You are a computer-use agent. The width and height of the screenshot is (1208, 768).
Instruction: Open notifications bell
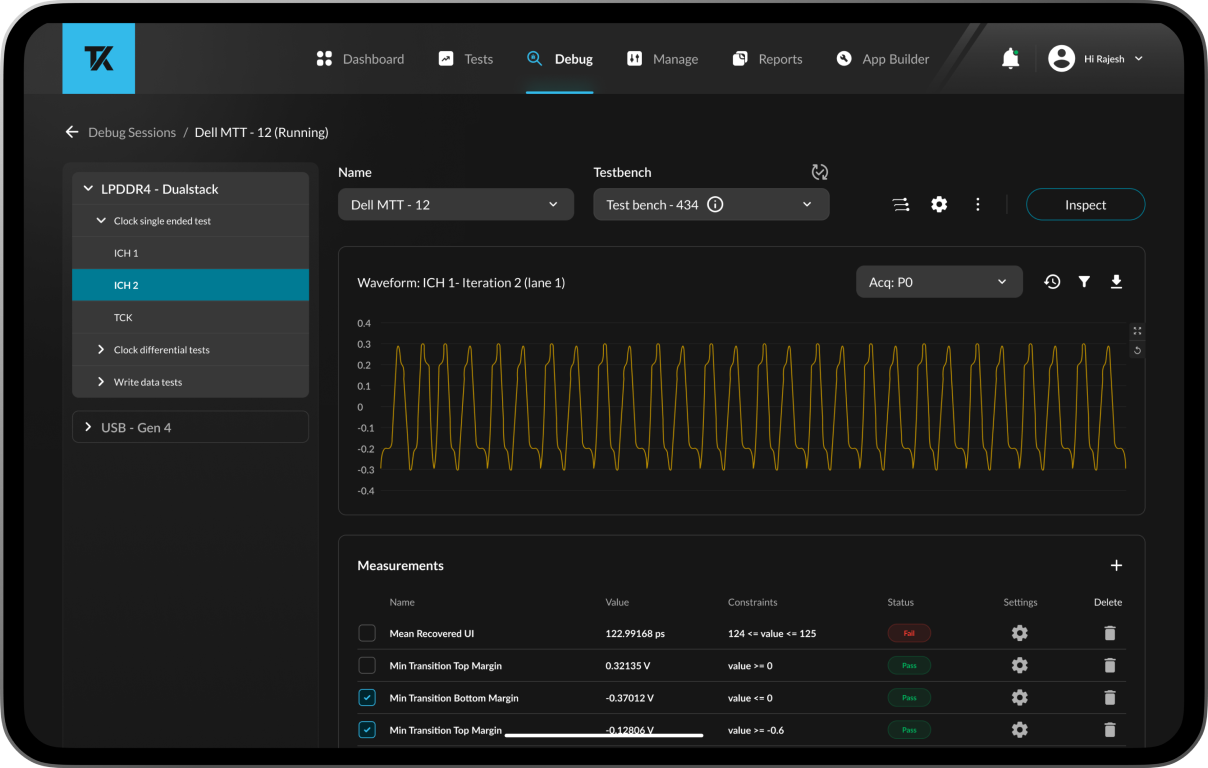coord(1010,58)
